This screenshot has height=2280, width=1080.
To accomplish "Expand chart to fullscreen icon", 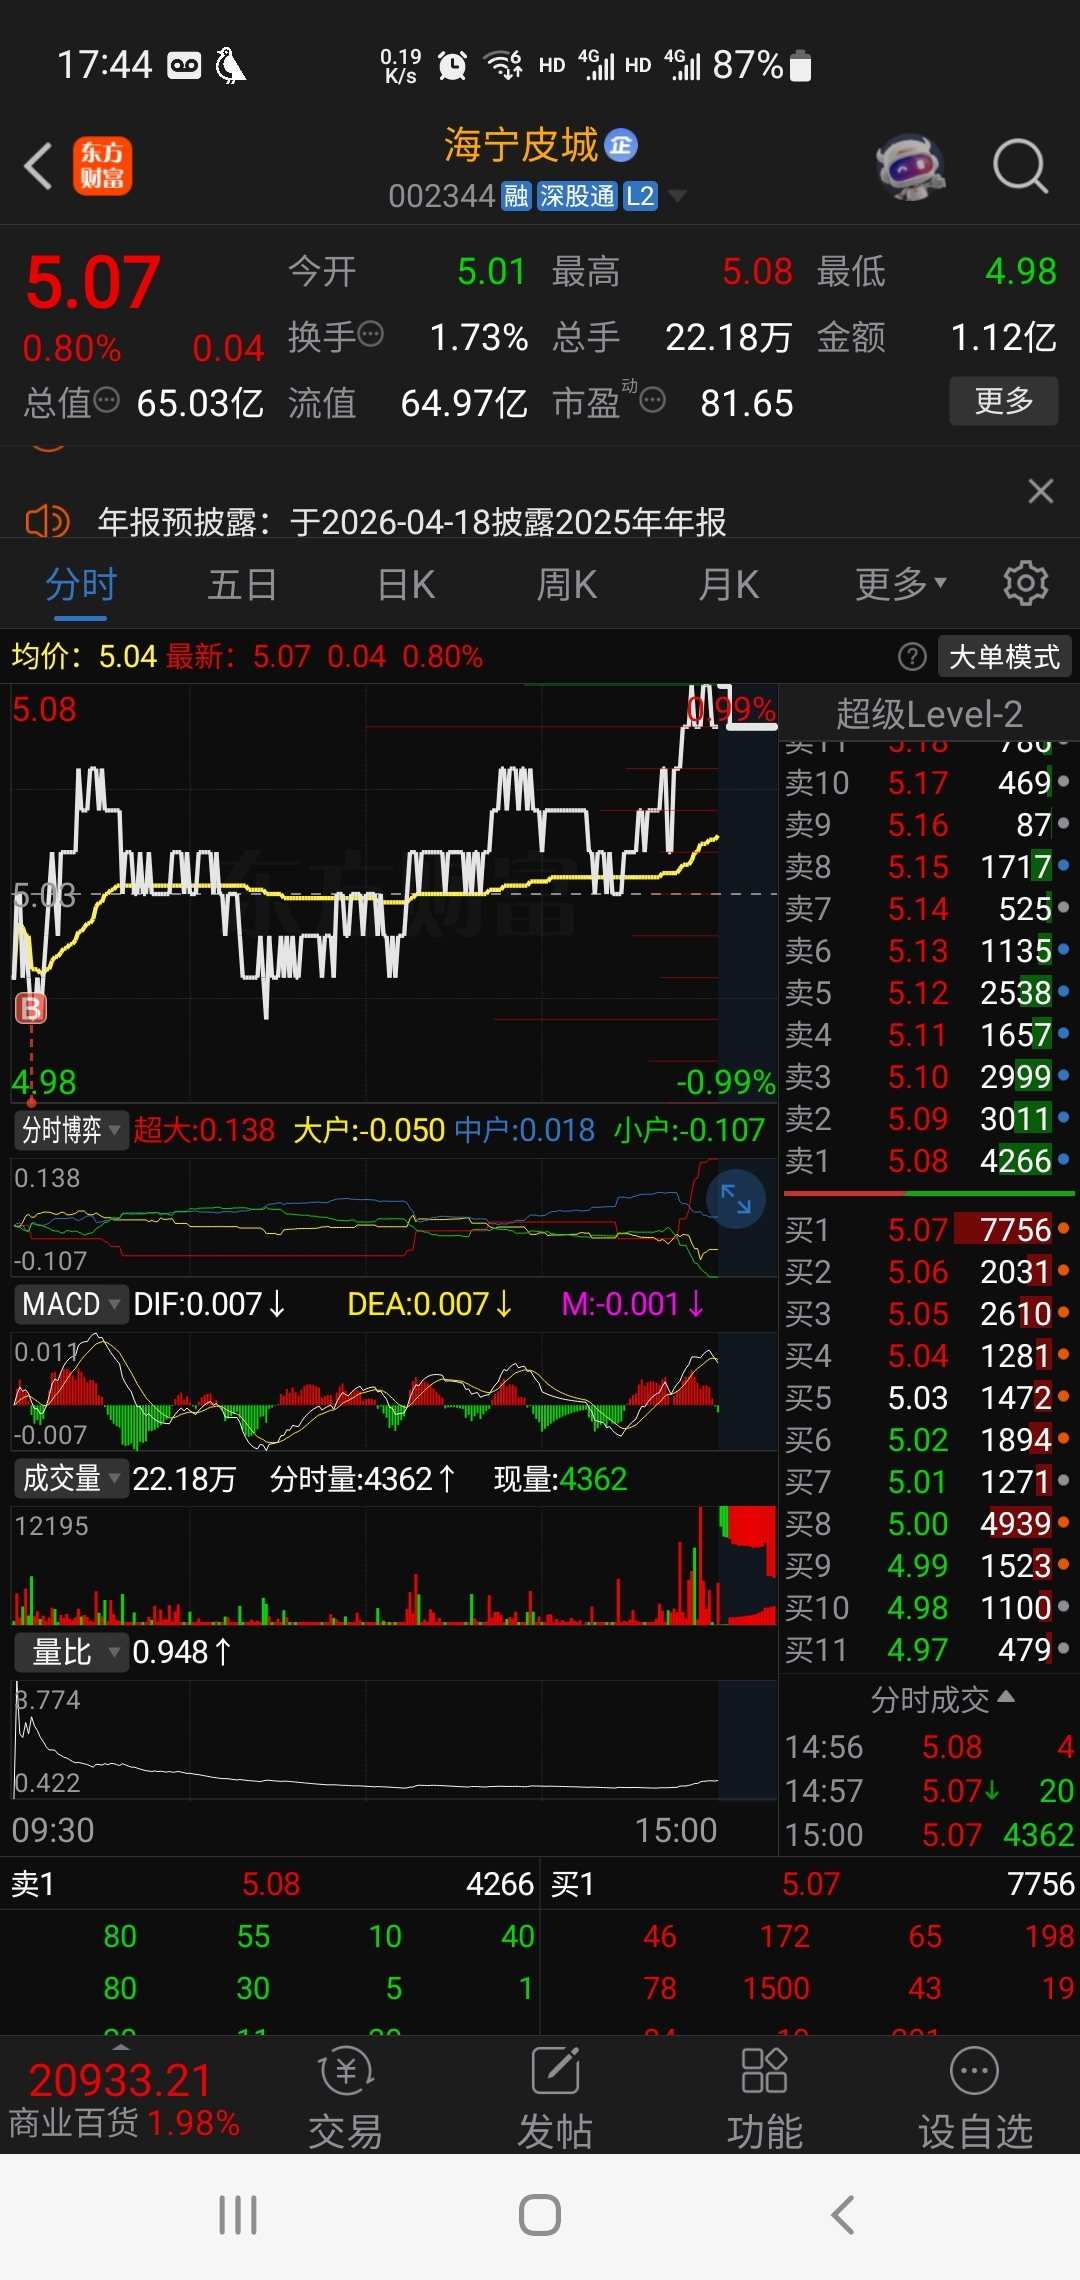I will (x=736, y=1198).
